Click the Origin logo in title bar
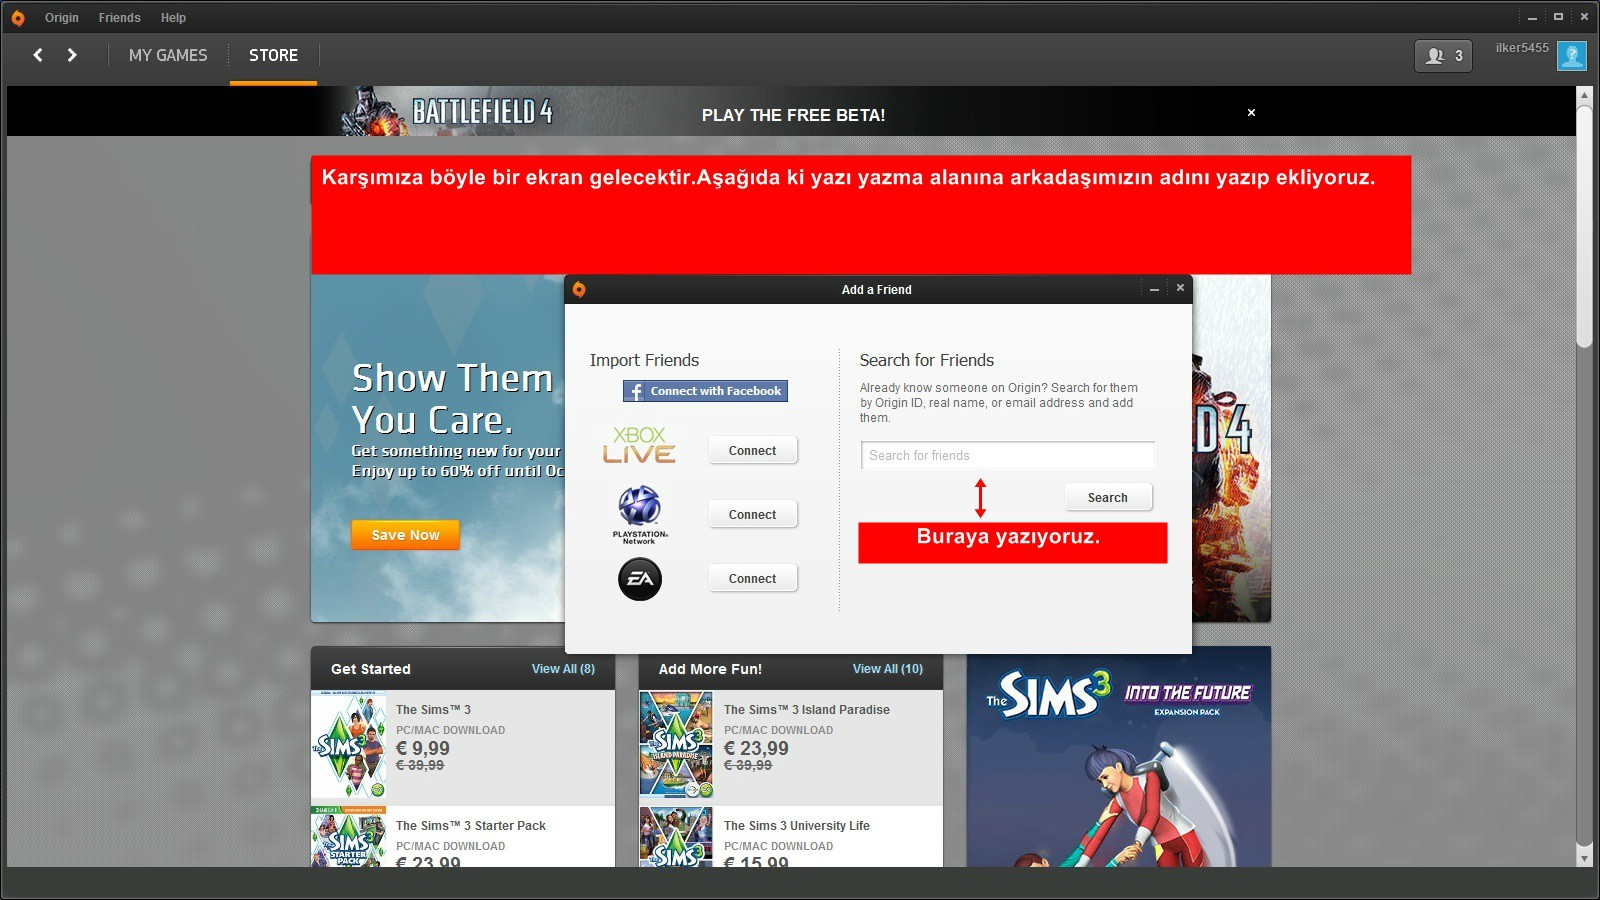The image size is (1600, 900). (x=18, y=18)
